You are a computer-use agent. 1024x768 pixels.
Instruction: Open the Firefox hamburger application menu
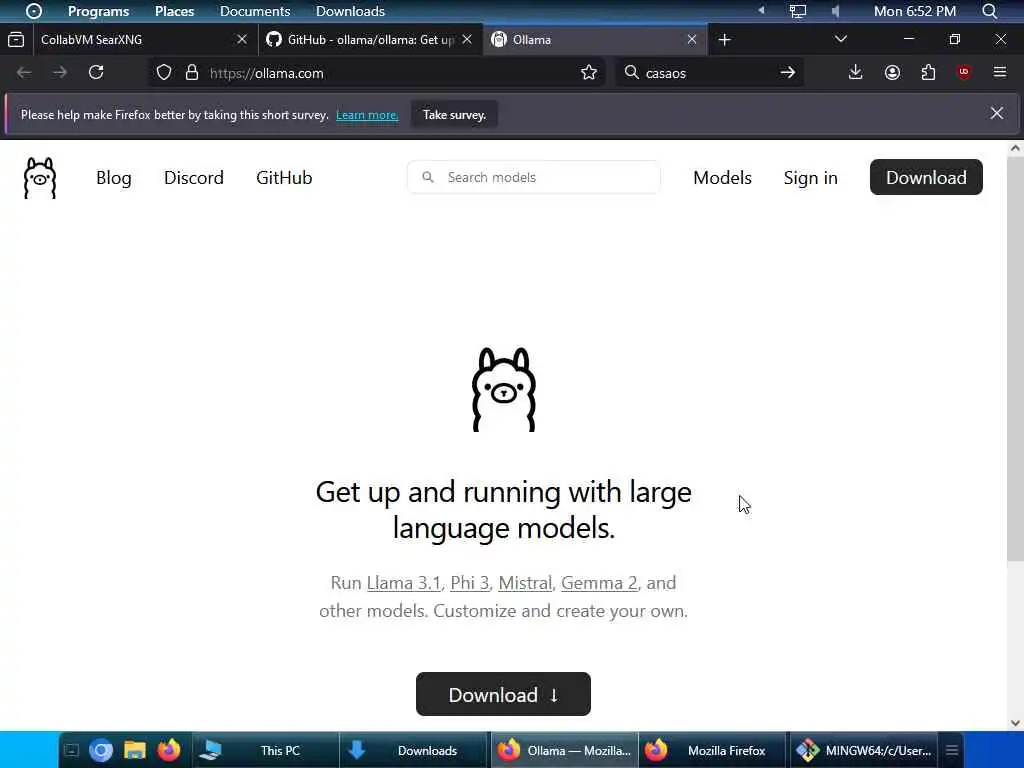pyautogui.click(x=1000, y=72)
